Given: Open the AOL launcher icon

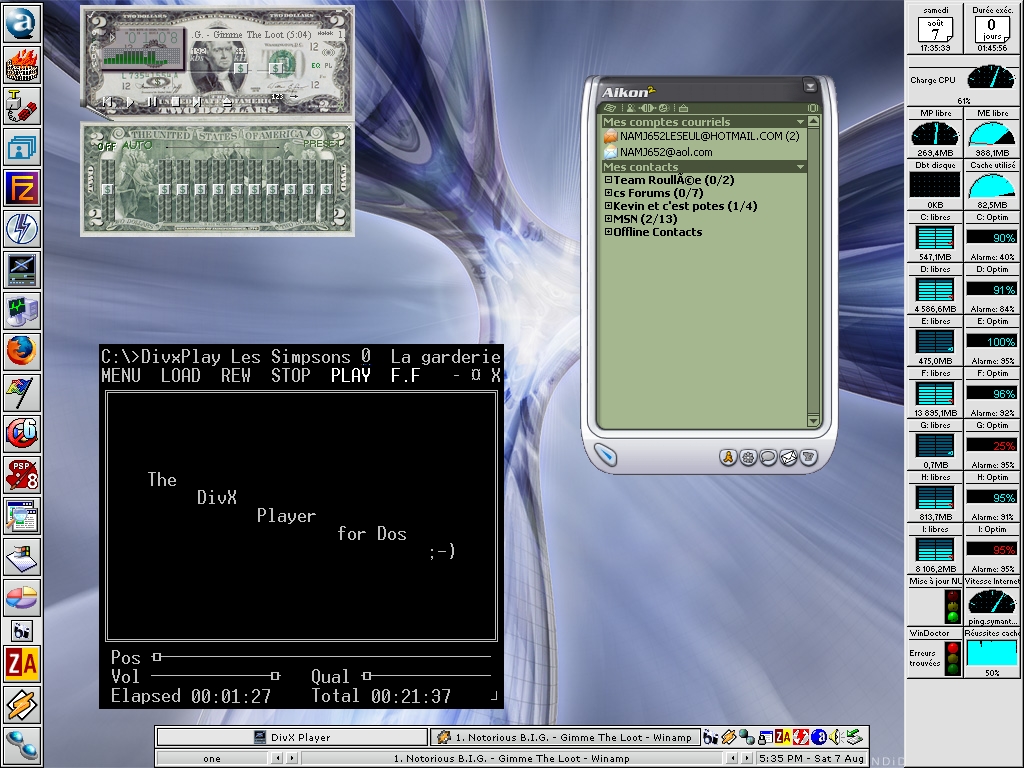Looking at the screenshot, I should [x=22, y=23].
